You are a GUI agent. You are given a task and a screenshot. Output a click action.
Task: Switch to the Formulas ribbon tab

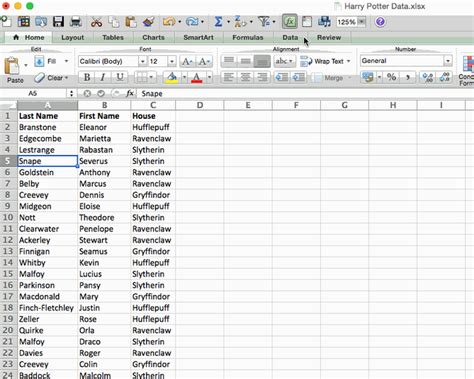click(248, 37)
